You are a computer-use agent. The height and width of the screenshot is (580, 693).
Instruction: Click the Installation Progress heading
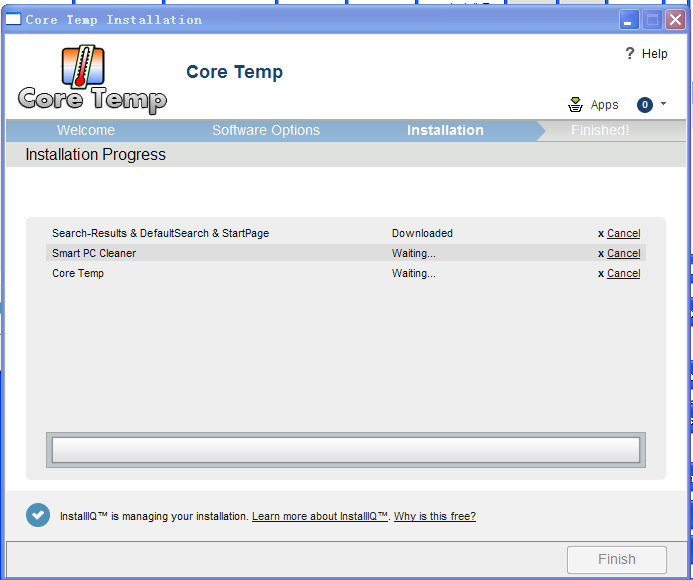click(x=95, y=154)
